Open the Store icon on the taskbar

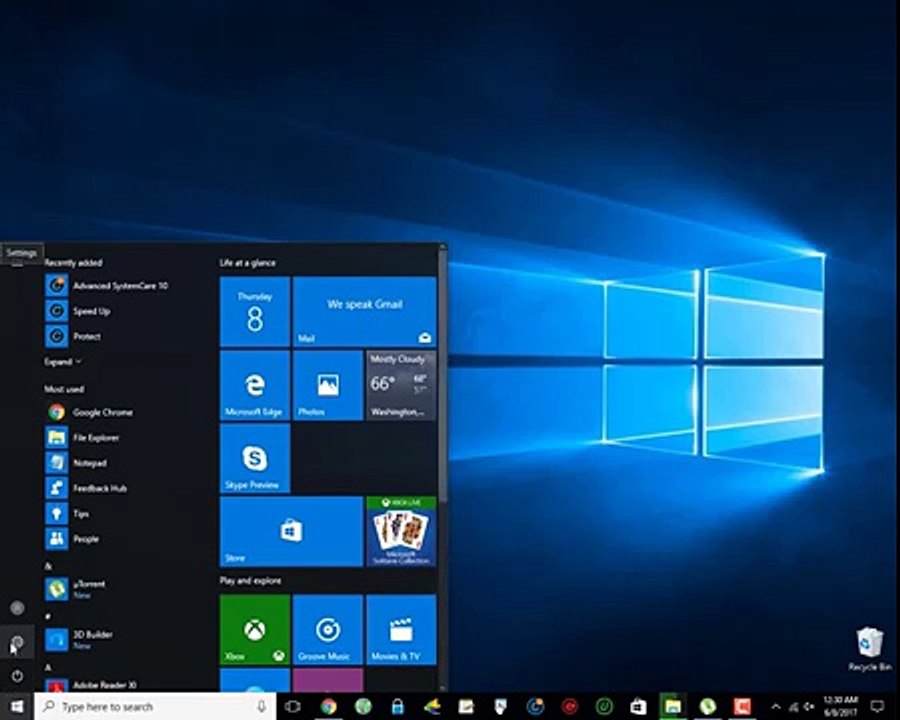click(x=638, y=706)
